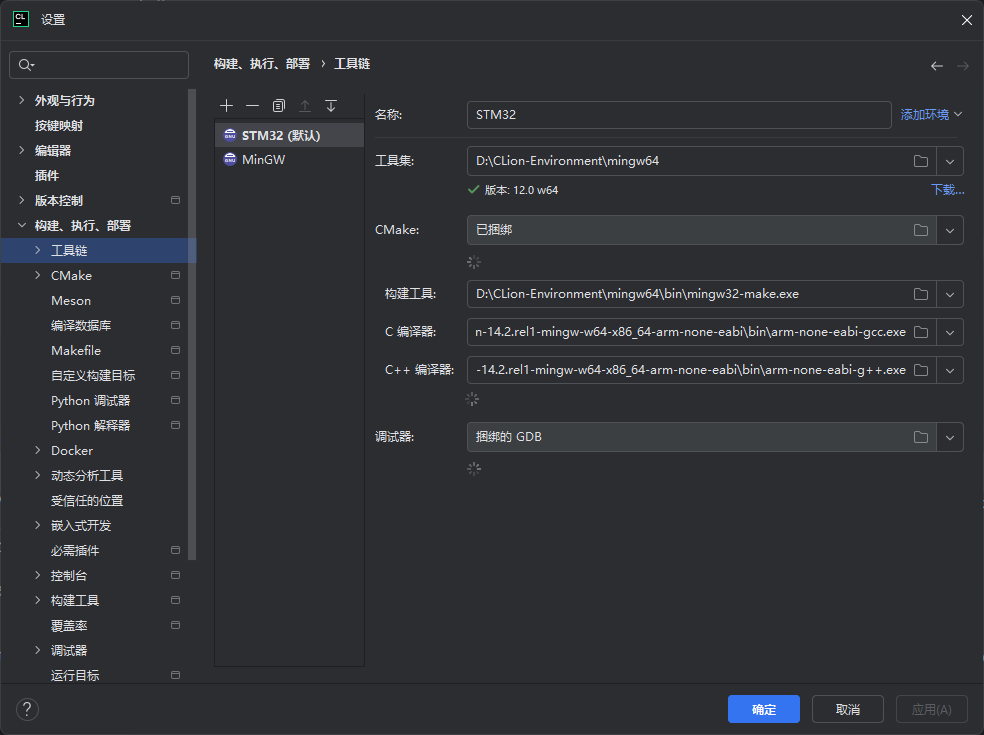Remove selected toolchain with minus icon
This screenshot has width=984, height=735.
252,105
